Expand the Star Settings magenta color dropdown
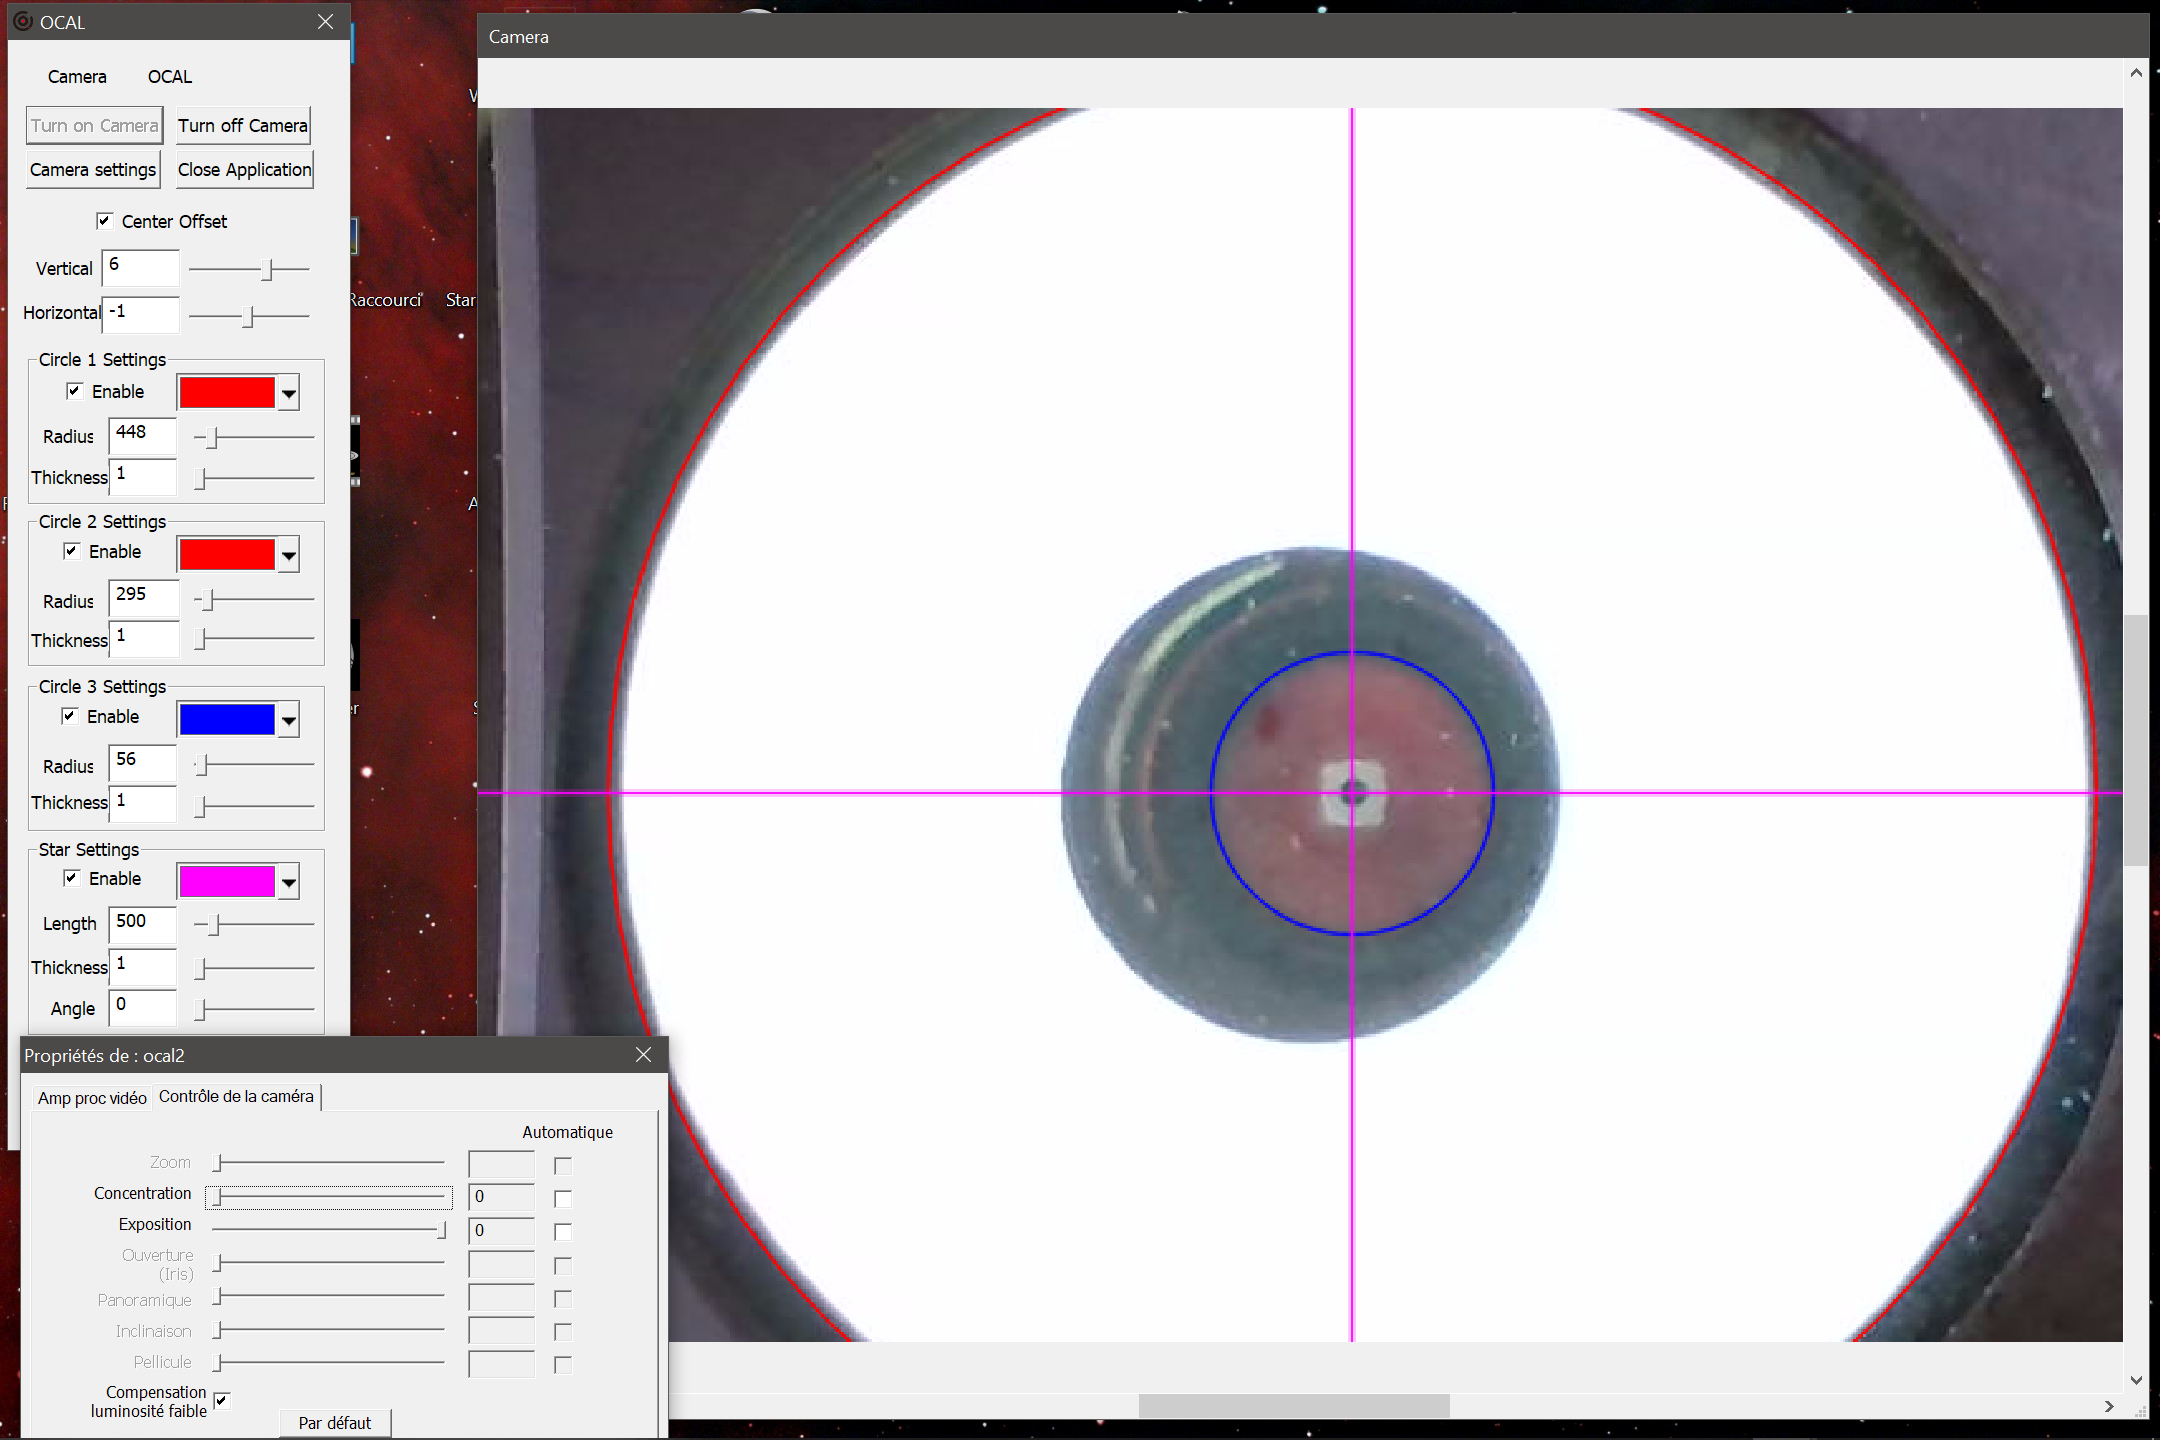The height and width of the screenshot is (1440, 2160). point(289,883)
